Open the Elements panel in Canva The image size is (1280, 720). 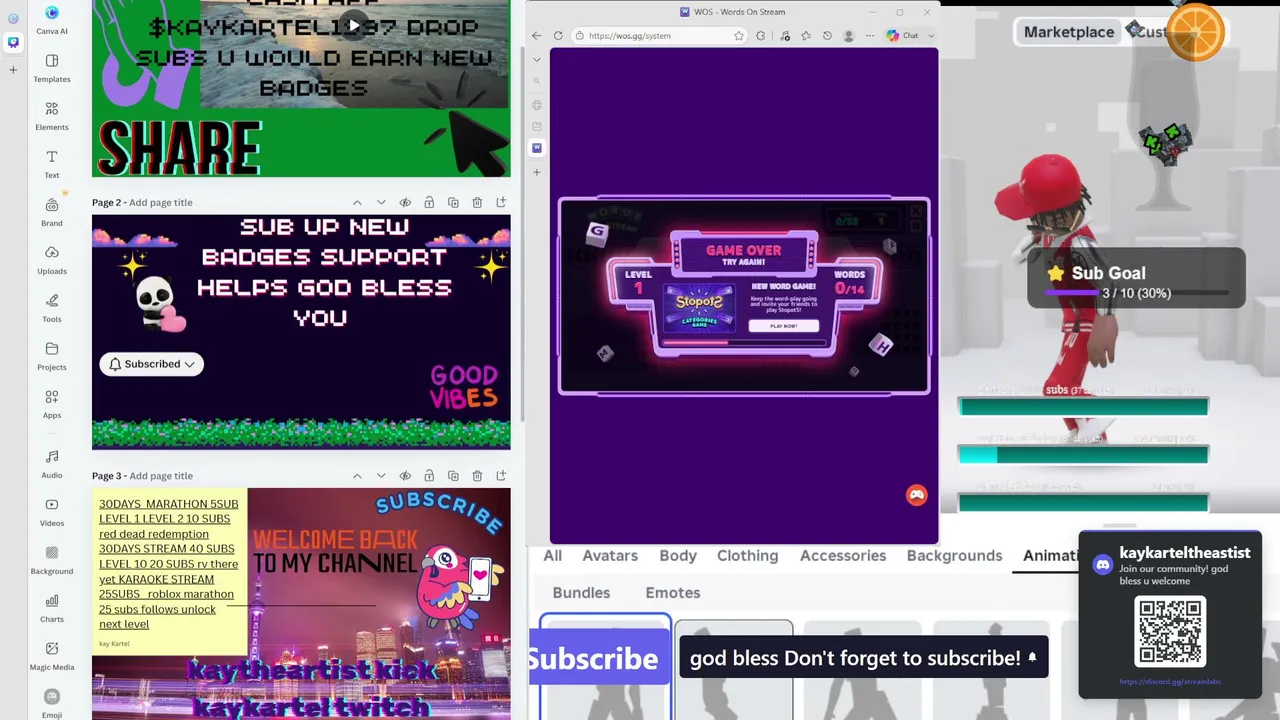pos(52,115)
